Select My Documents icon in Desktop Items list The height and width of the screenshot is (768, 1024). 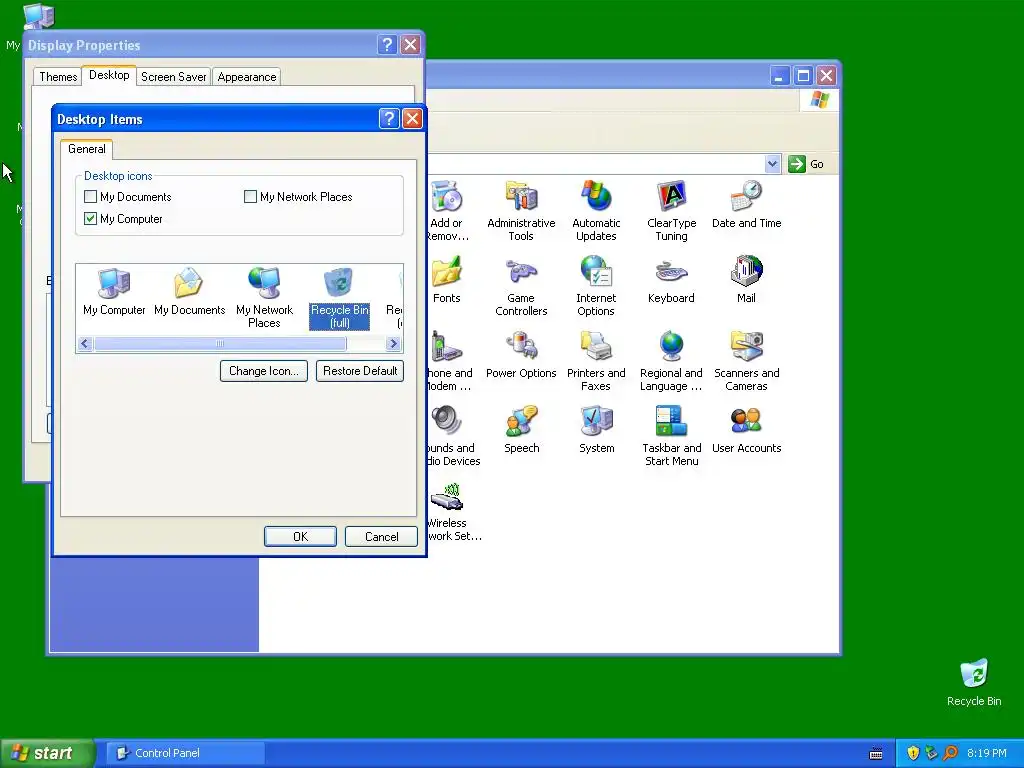189,292
